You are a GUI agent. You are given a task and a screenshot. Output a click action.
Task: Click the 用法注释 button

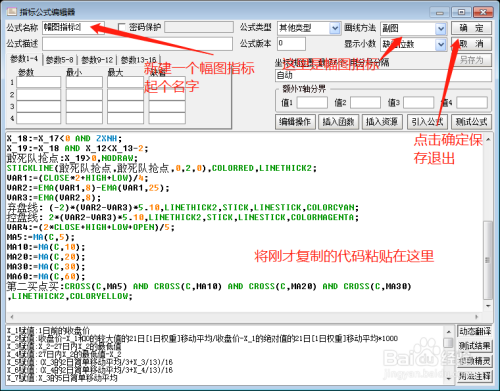pos(475,376)
